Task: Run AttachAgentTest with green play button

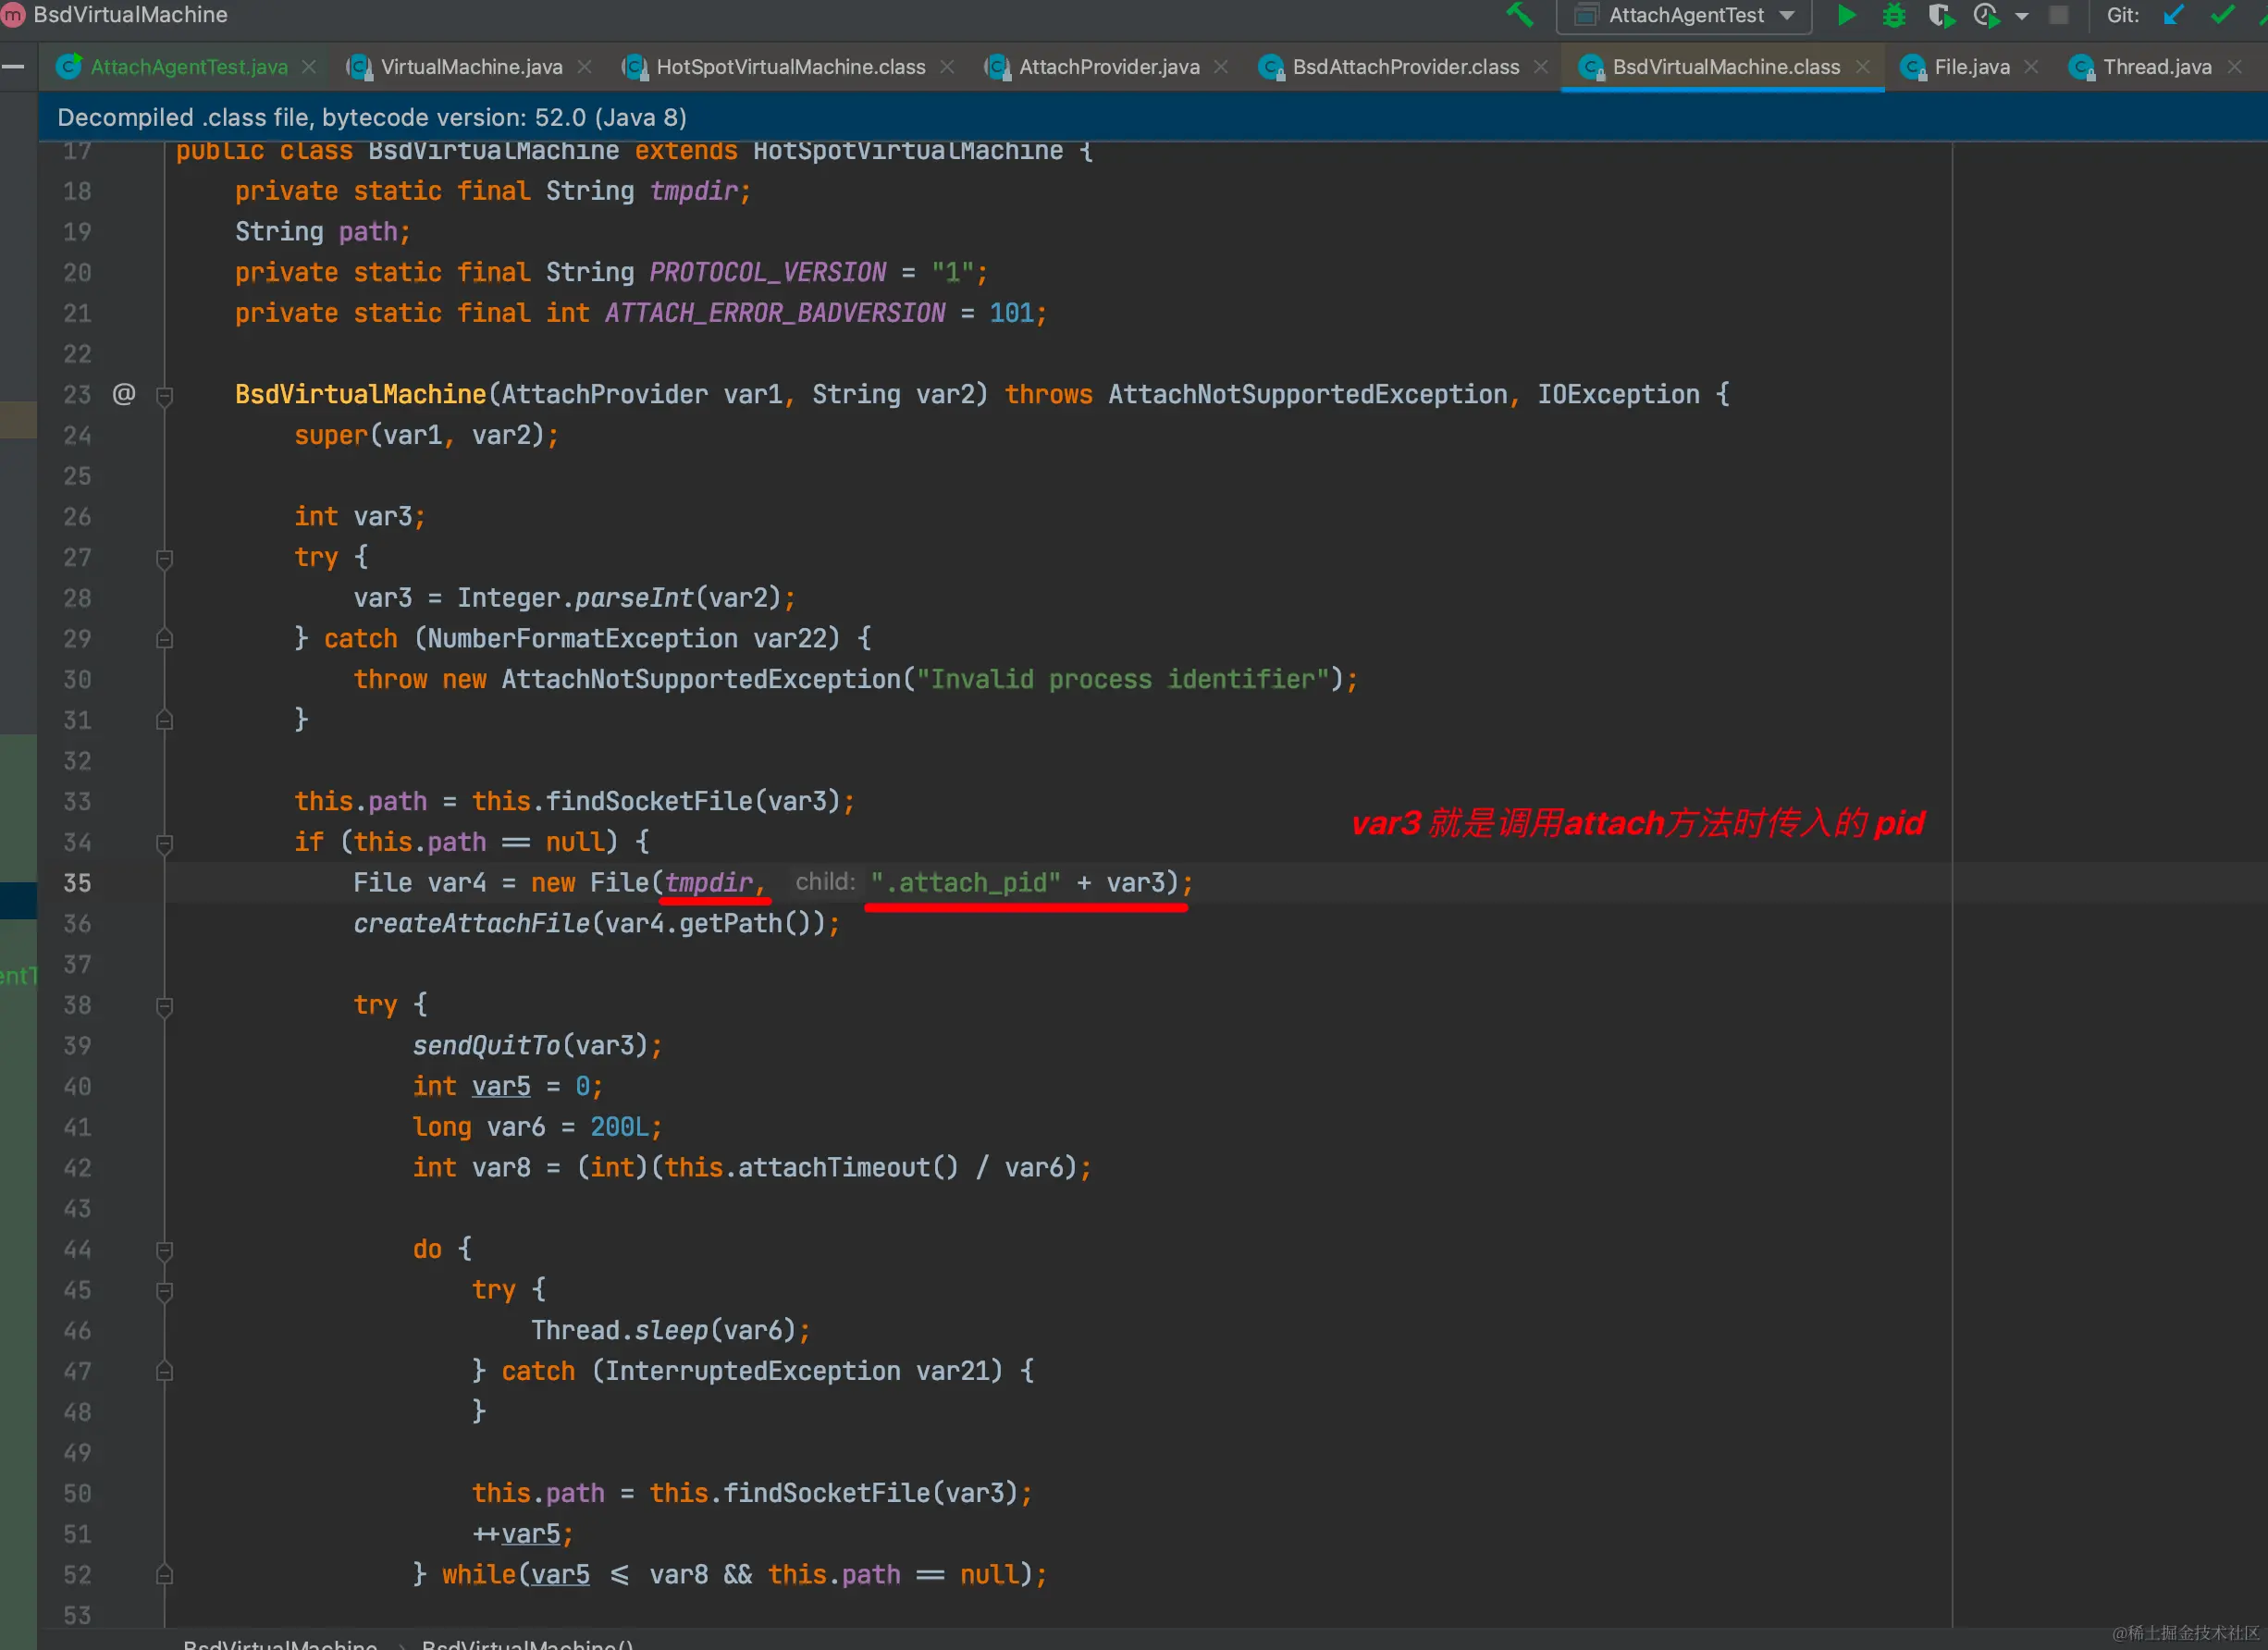Action: click(x=1847, y=15)
